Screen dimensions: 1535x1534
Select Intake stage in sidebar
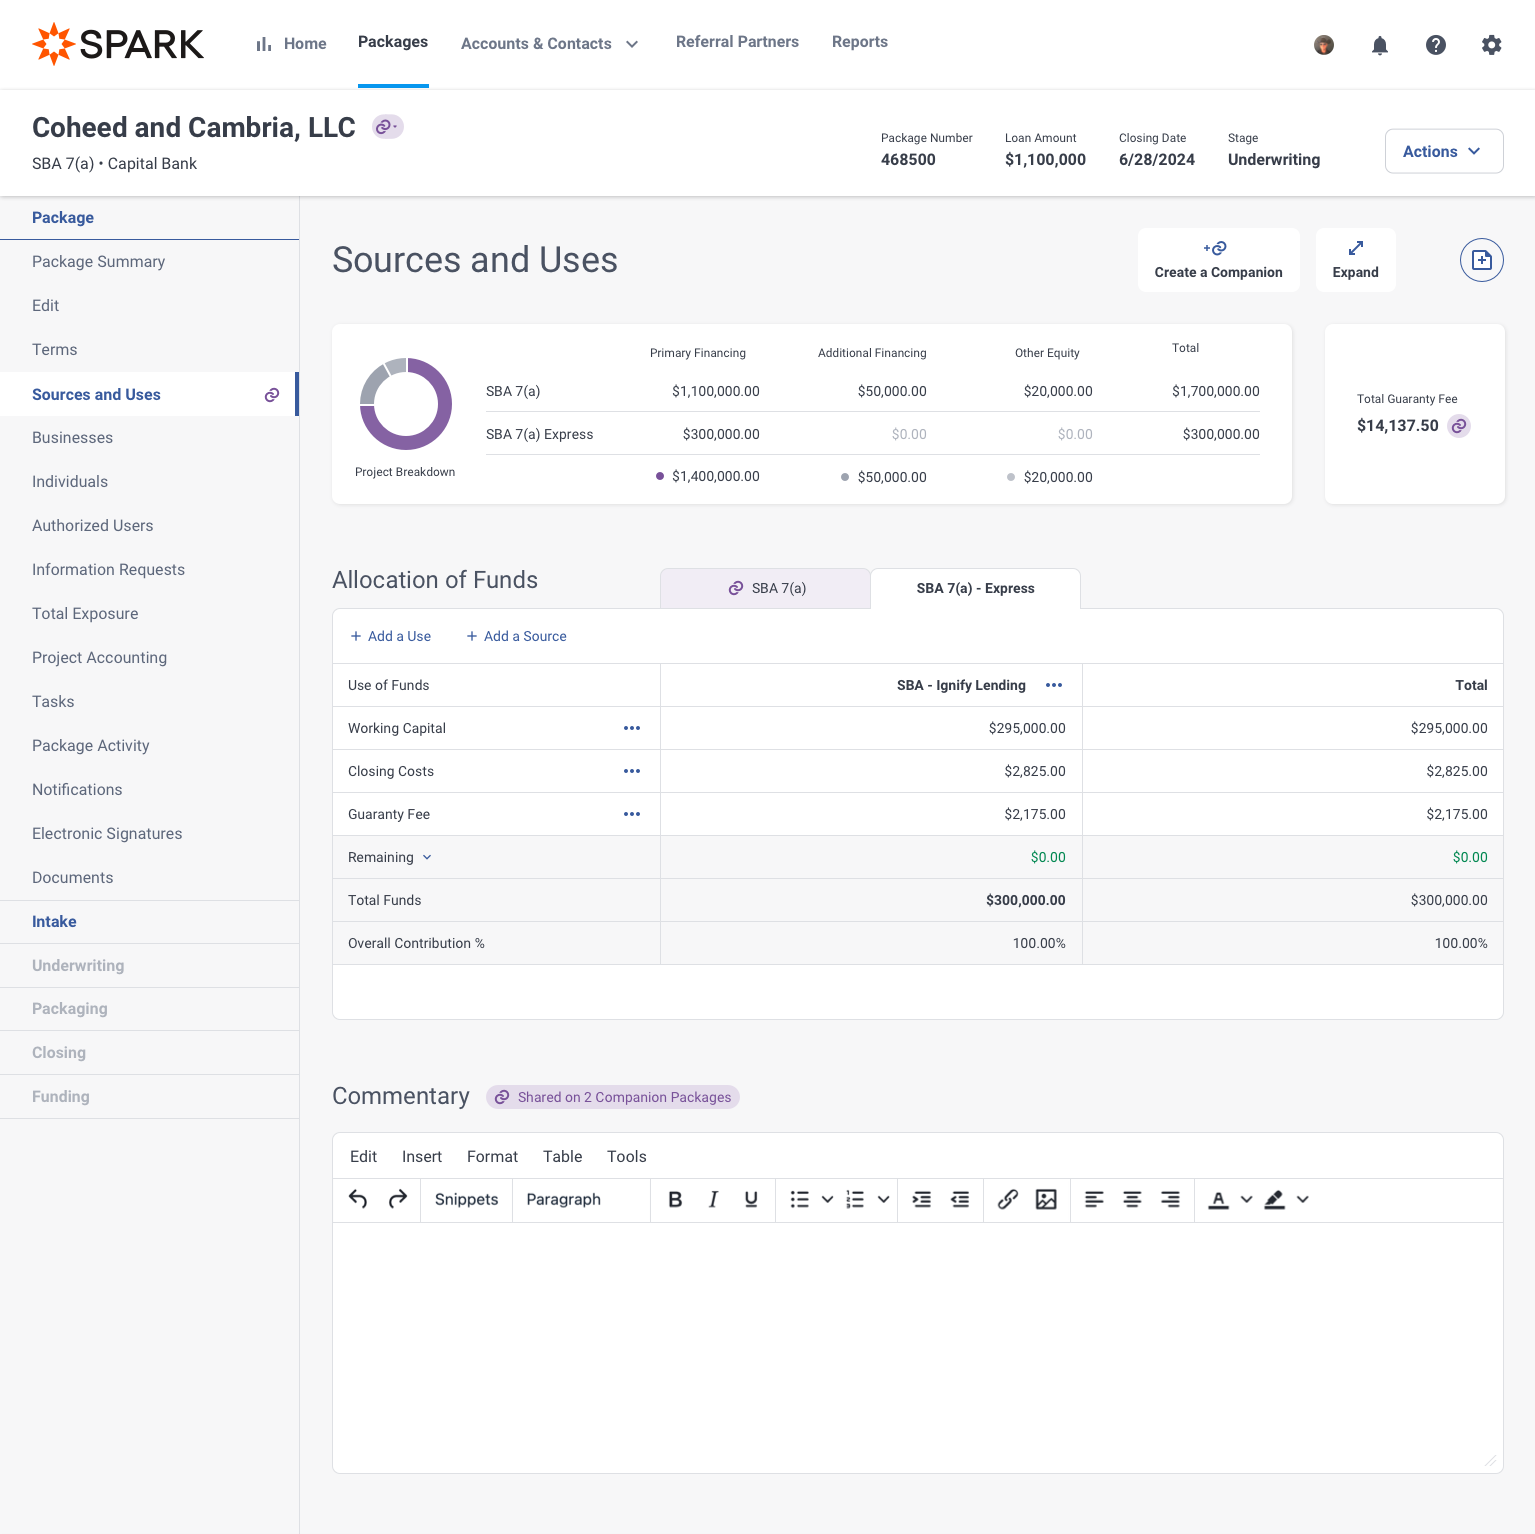[x=54, y=922]
